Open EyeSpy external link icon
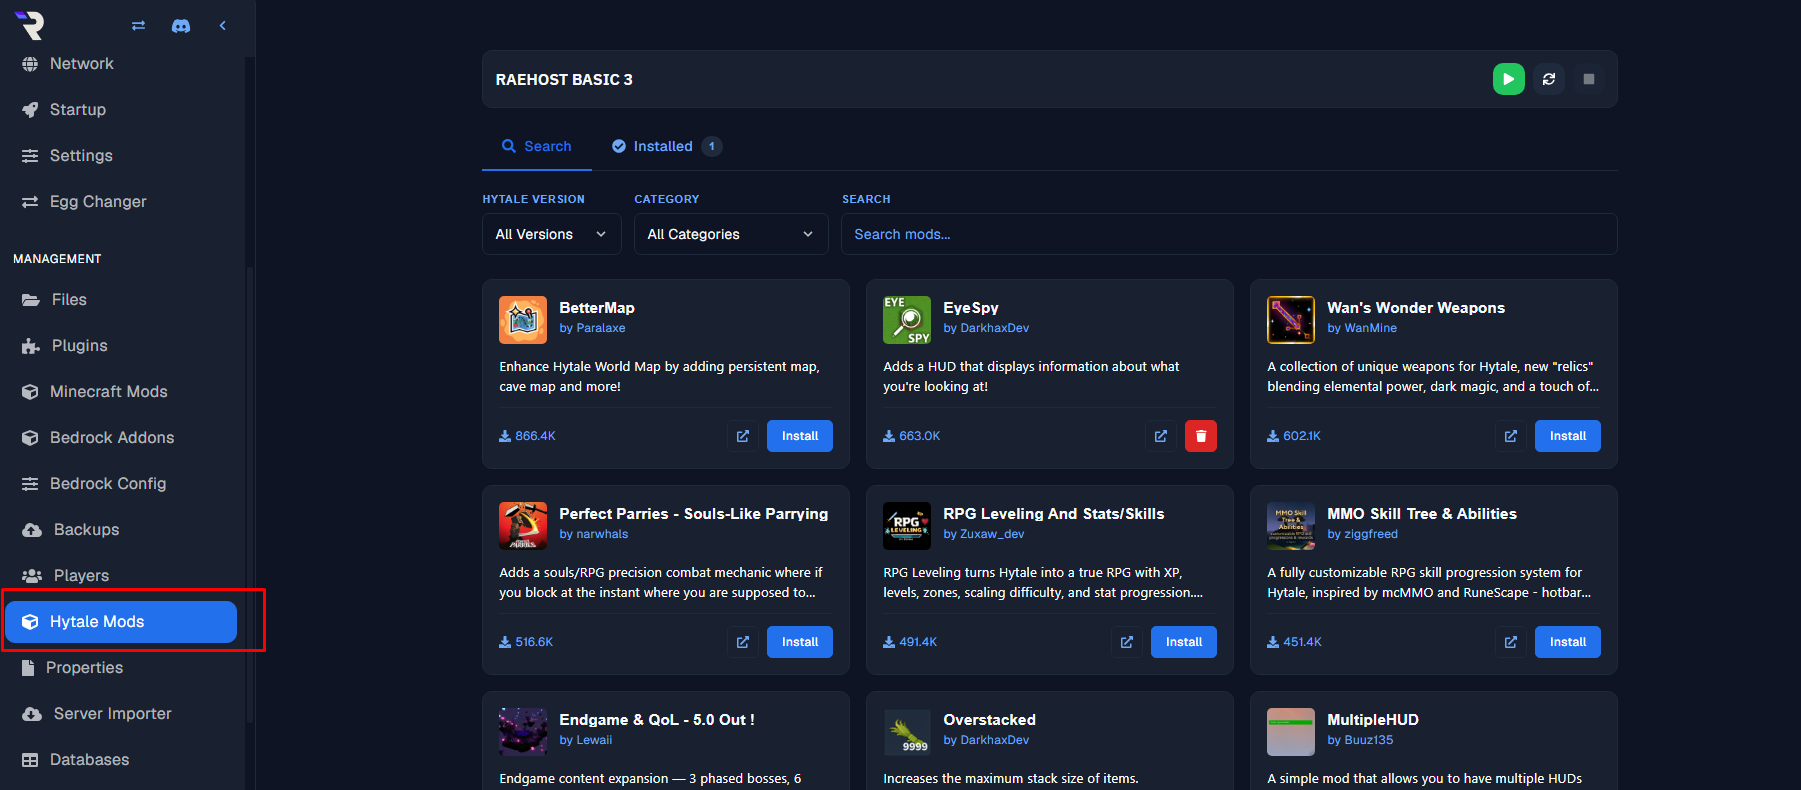Screen dimensions: 1801x790 (x=1161, y=436)
